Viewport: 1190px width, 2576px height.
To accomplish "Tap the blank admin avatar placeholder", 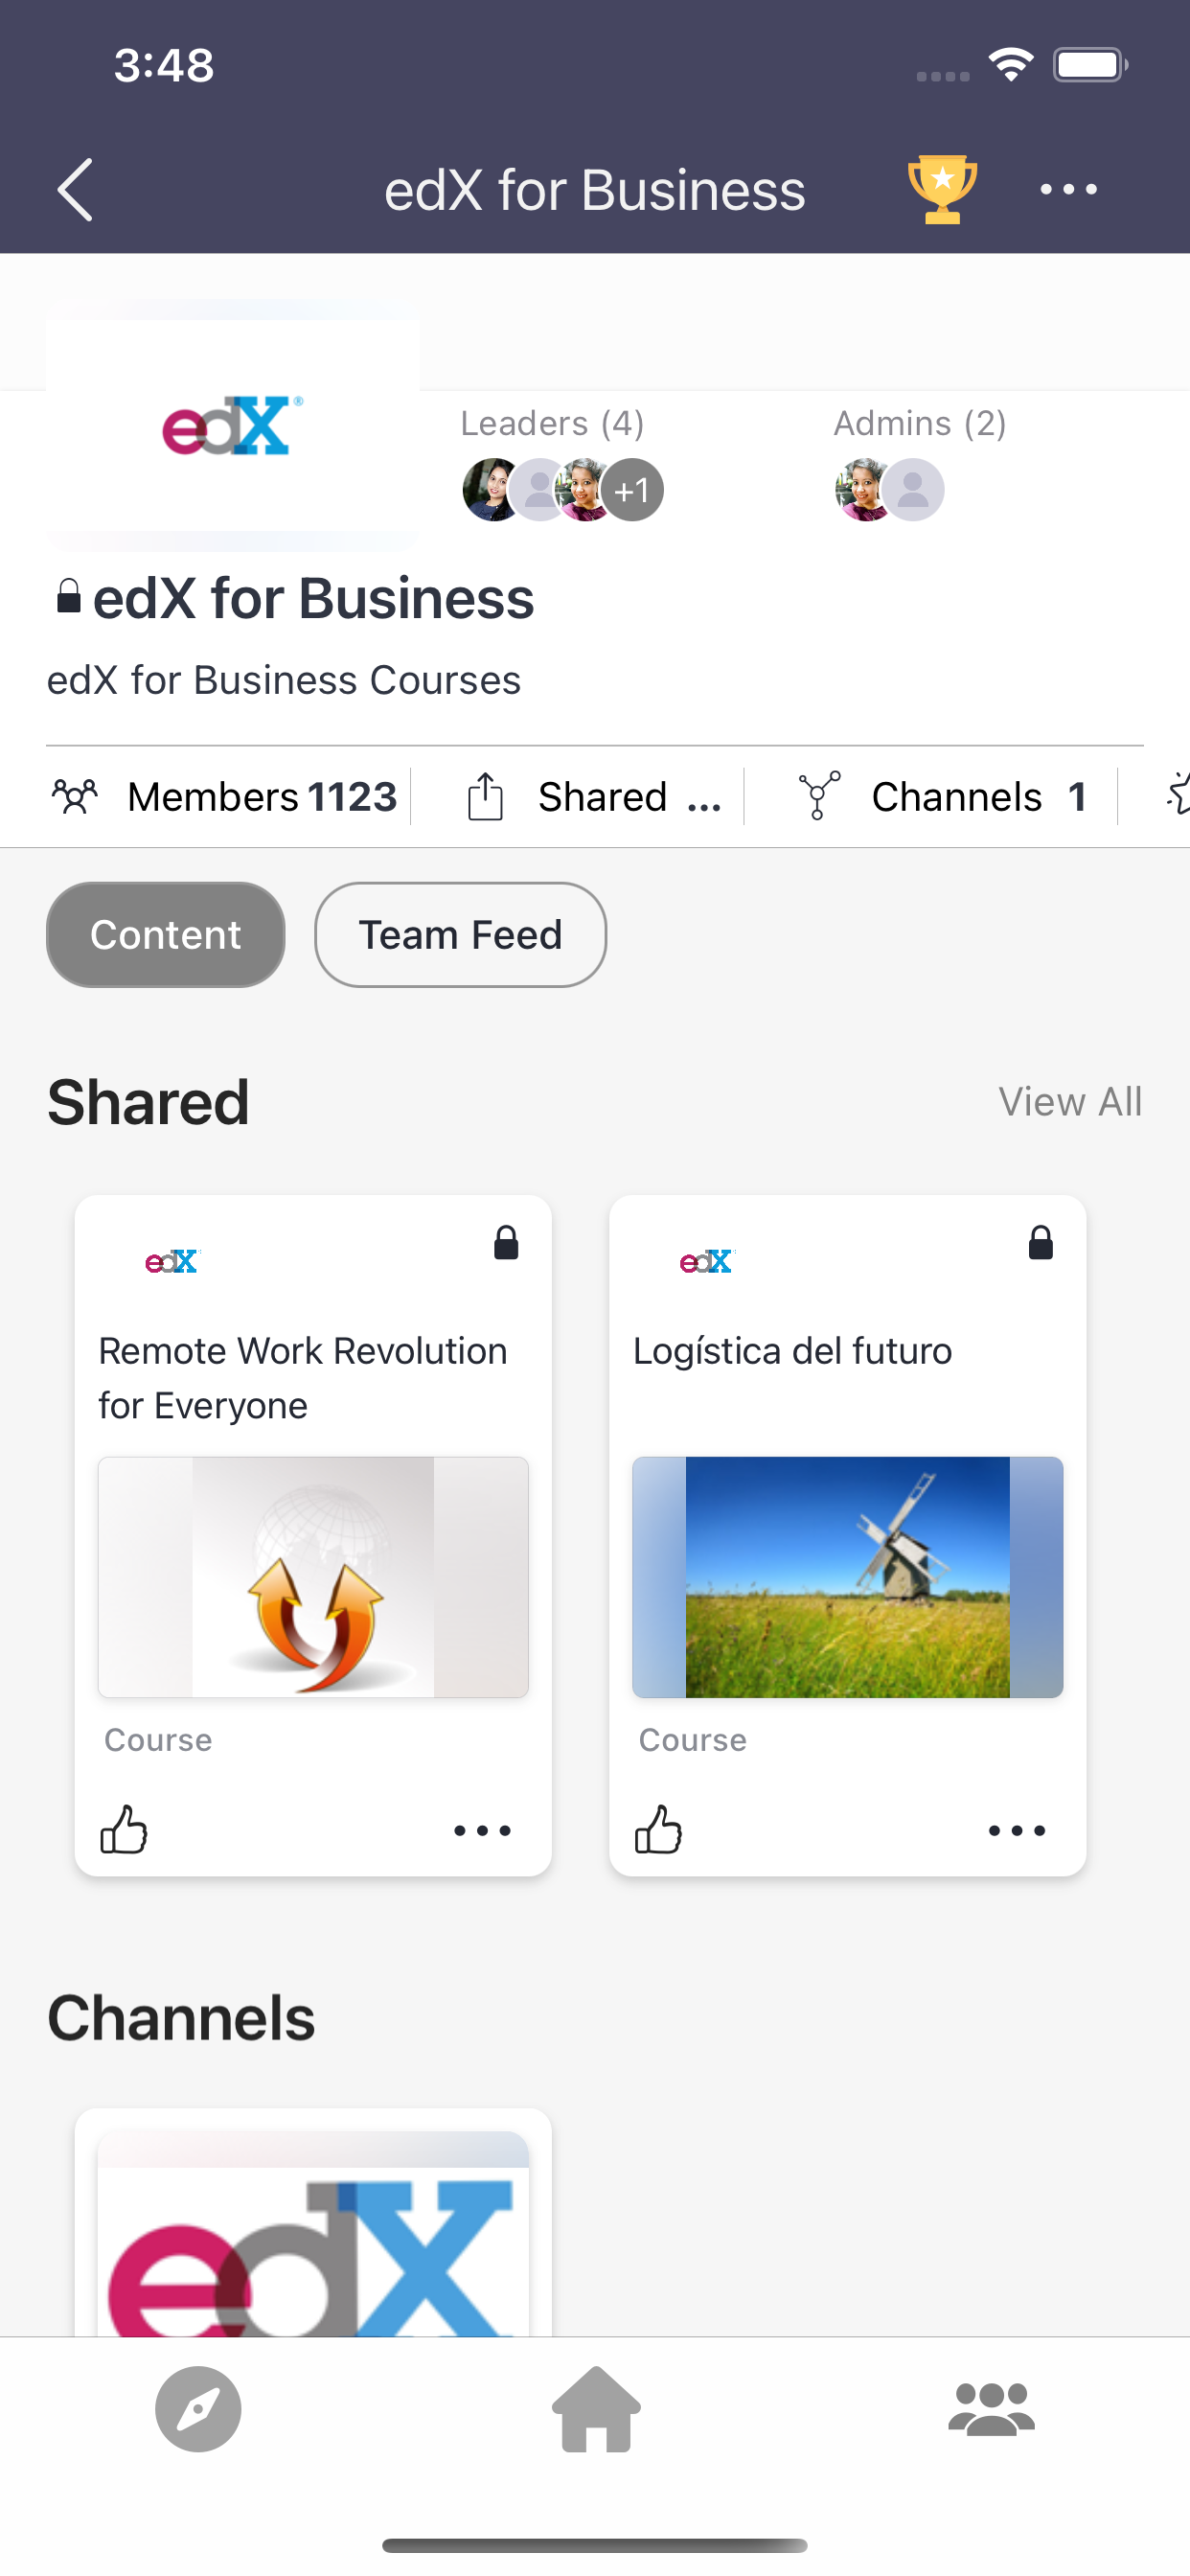I will [x=913, y=490].
